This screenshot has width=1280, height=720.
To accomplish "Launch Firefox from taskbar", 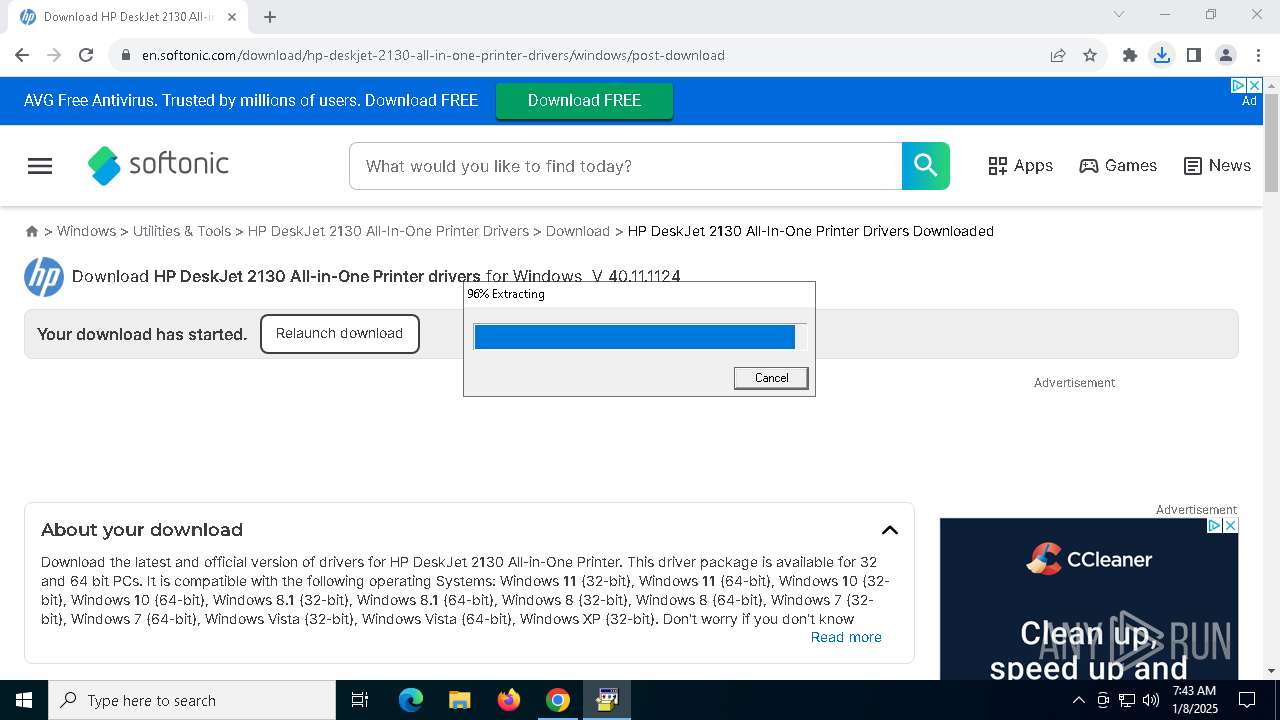I will pyautogui.click(x=509, y=700).
